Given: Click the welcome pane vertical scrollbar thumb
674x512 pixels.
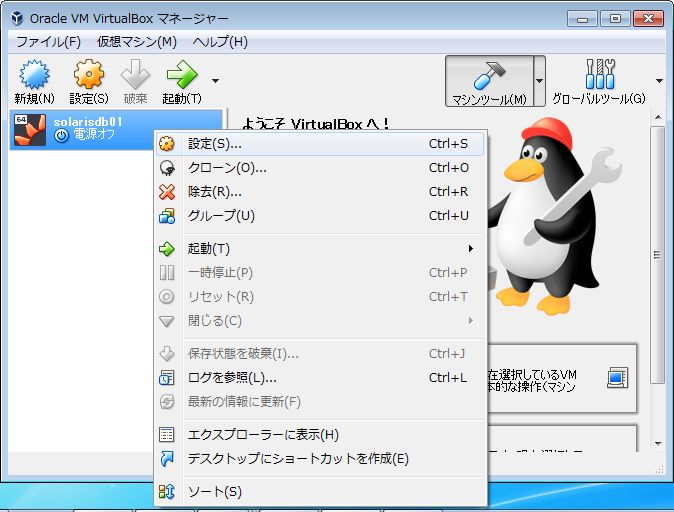Looking at the screenshot, I should click(658, 254).
